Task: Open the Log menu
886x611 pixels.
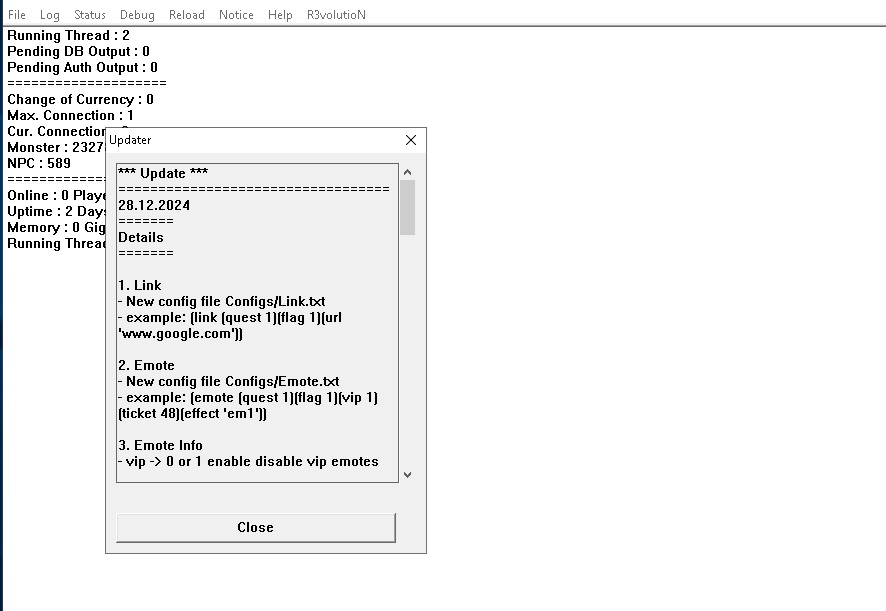Action: 50,15
